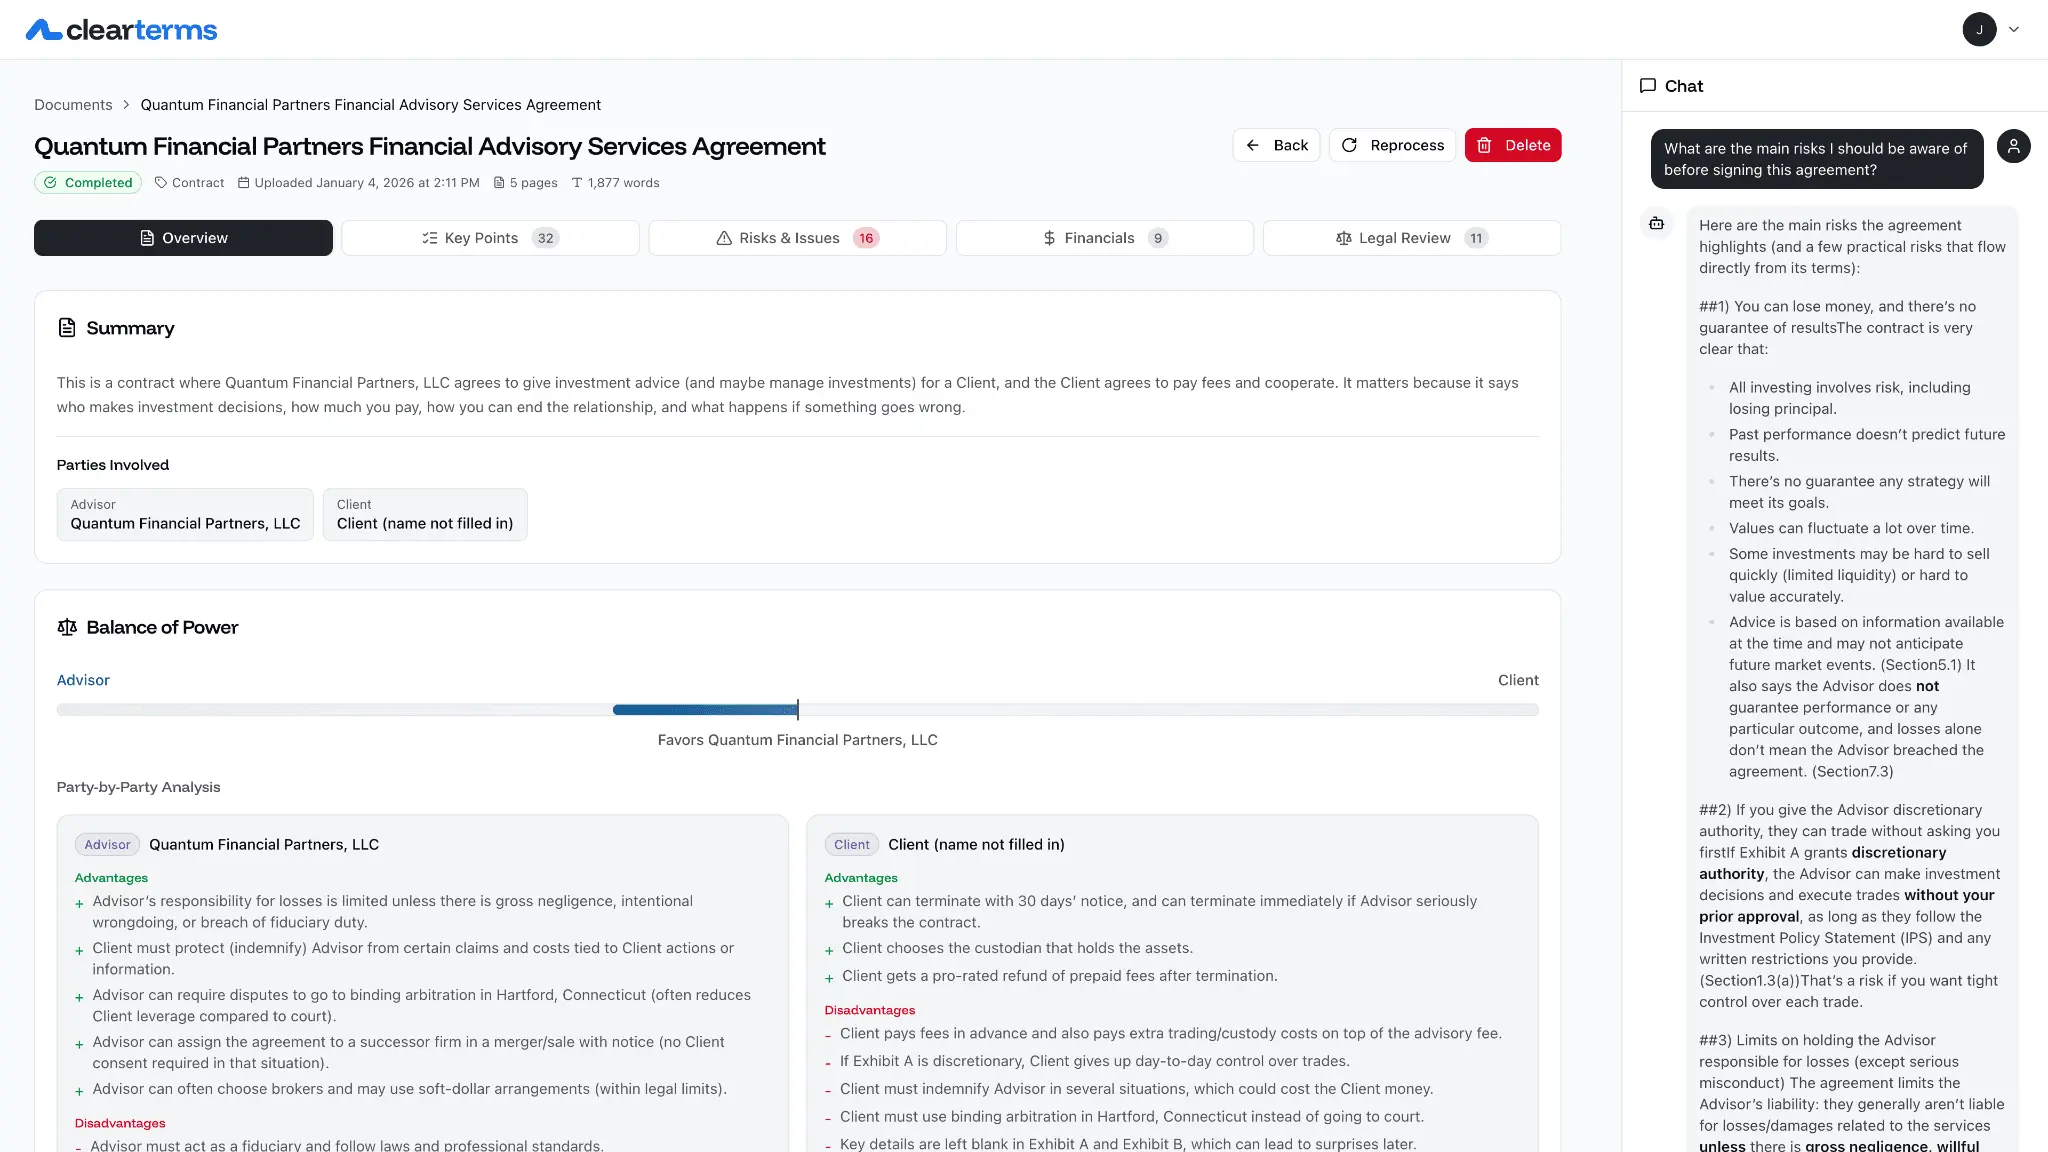
Task: Click the left arrow icon in Back
Action: (x=1252, y=145)
